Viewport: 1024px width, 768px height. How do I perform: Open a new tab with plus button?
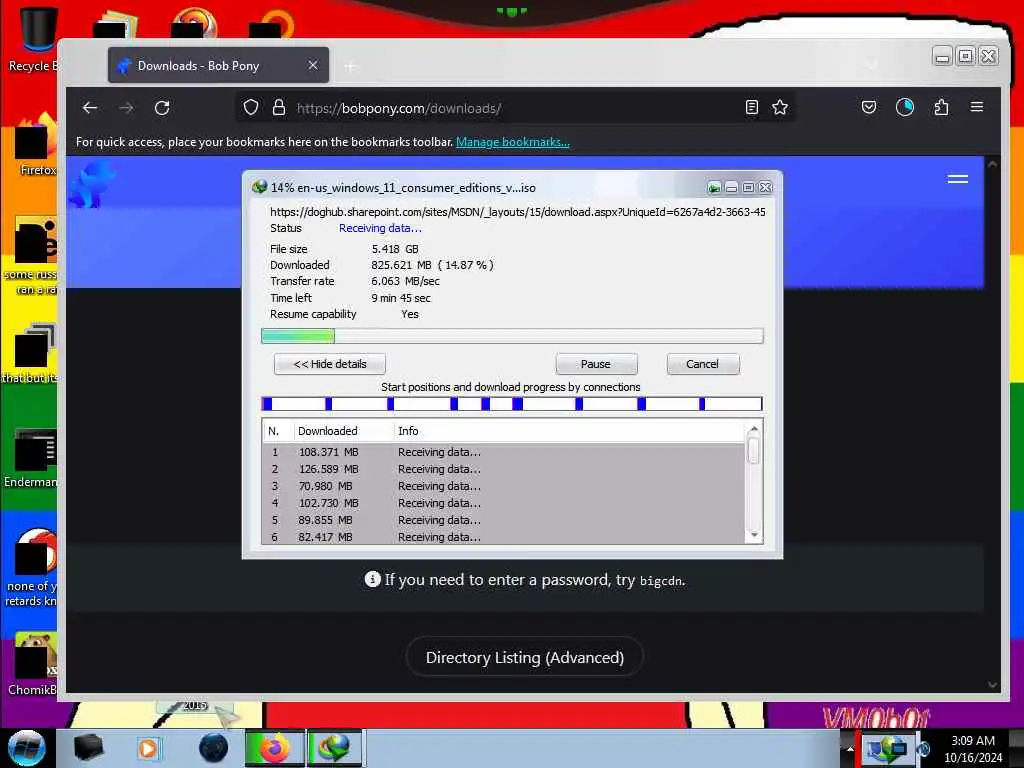(351, 66)
